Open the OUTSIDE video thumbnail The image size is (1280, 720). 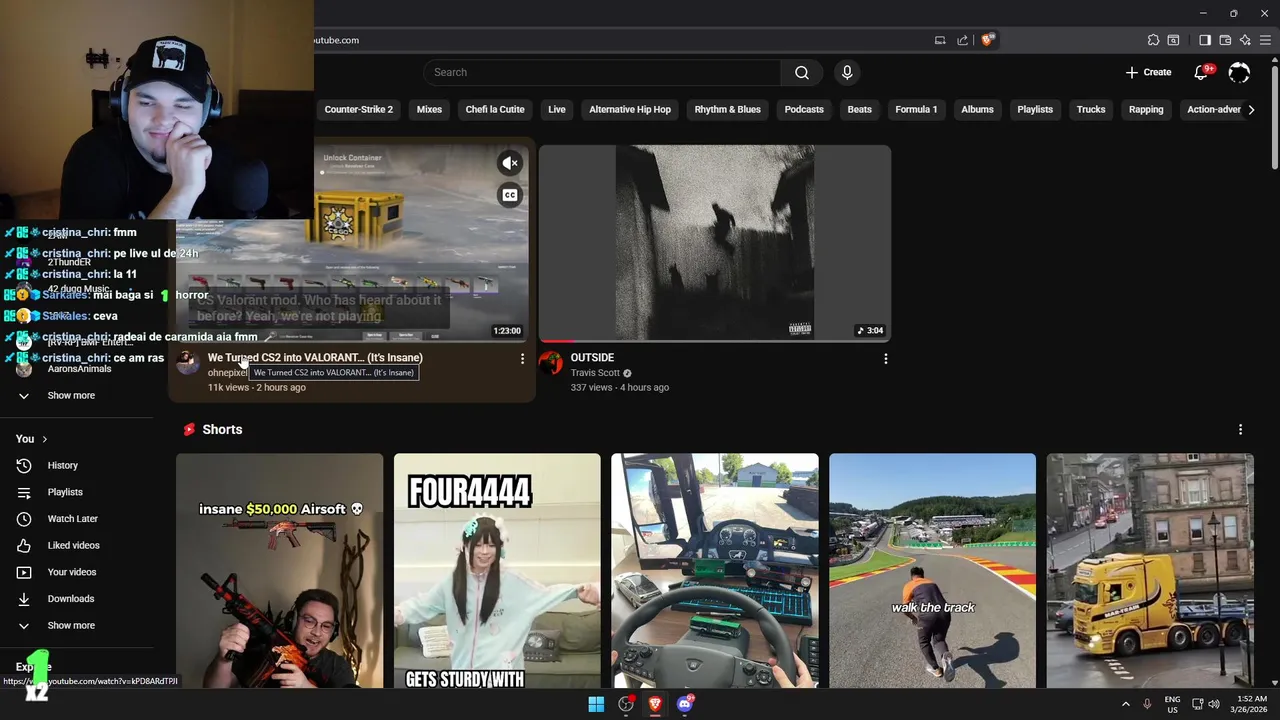(x=714, y=243)
